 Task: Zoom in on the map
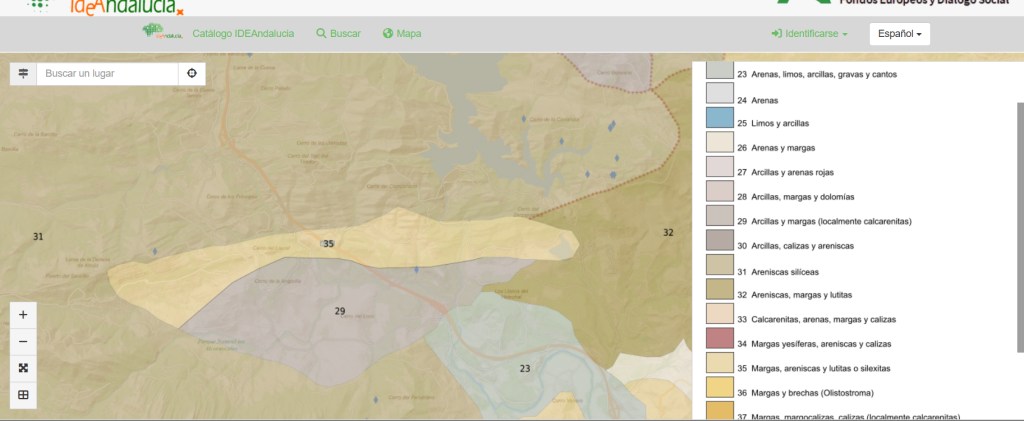tap(23, 314)
